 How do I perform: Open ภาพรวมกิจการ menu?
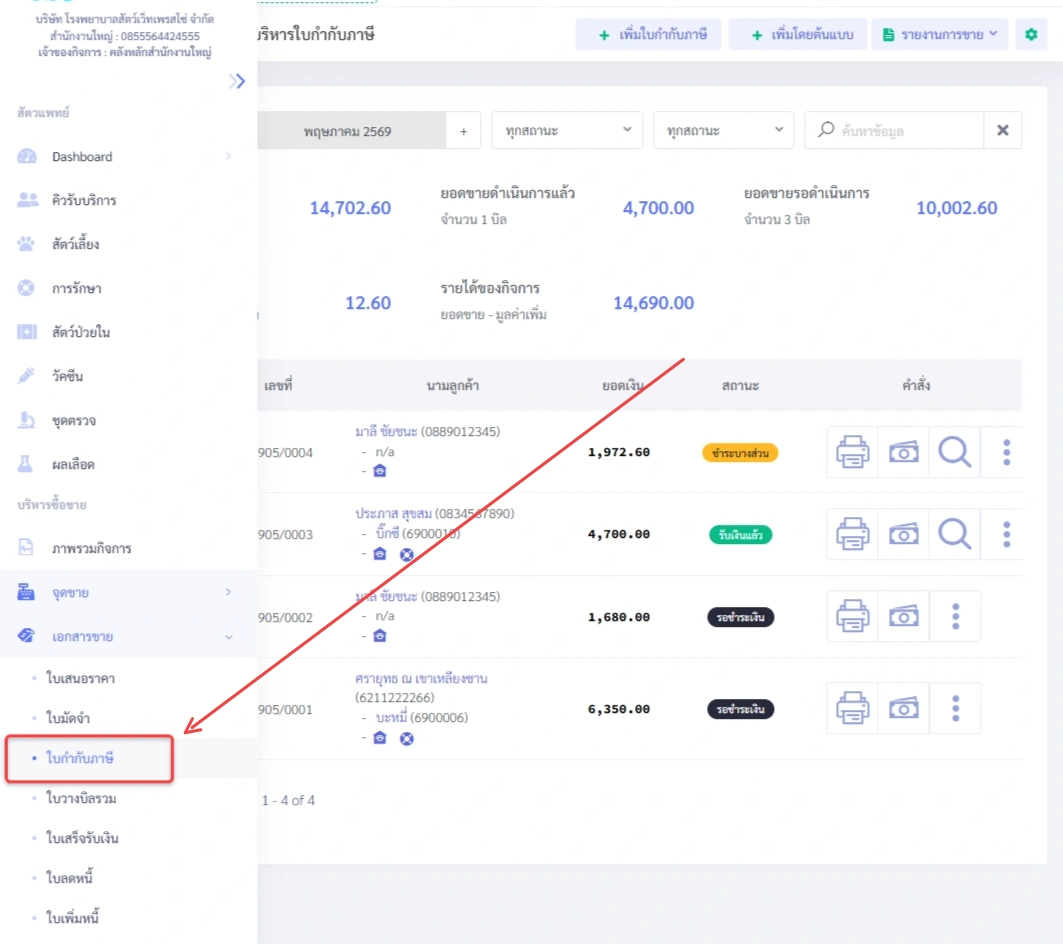coord(128,548)
